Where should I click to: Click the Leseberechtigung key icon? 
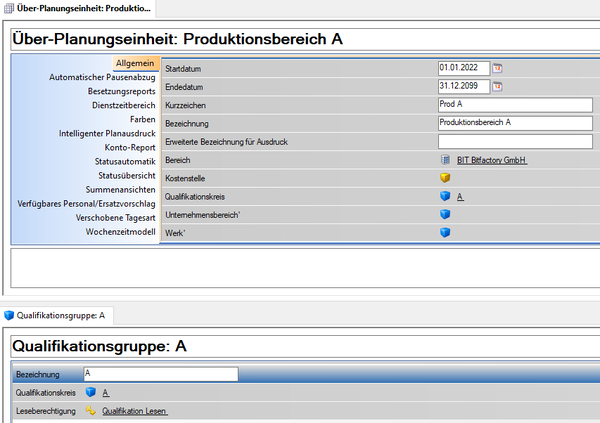[91, 411]
